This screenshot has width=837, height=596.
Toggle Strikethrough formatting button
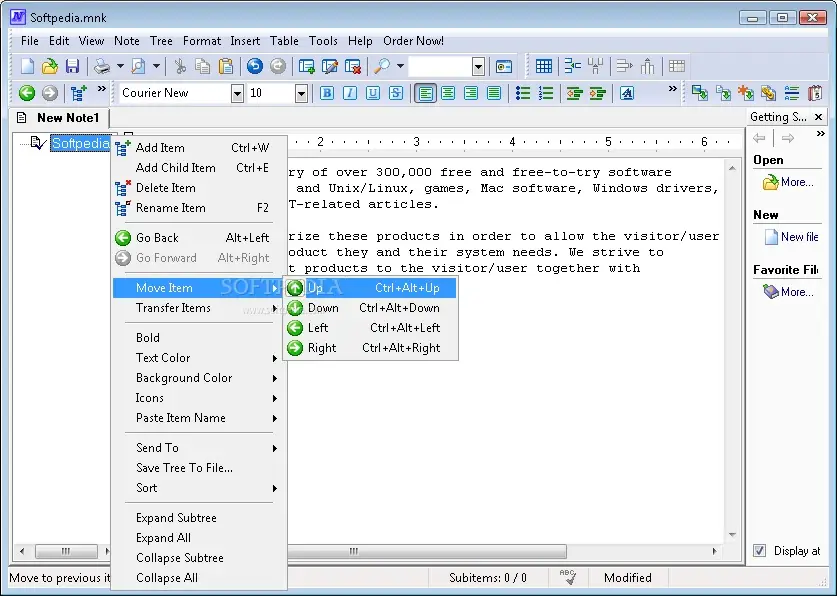(x=396, y=93)
